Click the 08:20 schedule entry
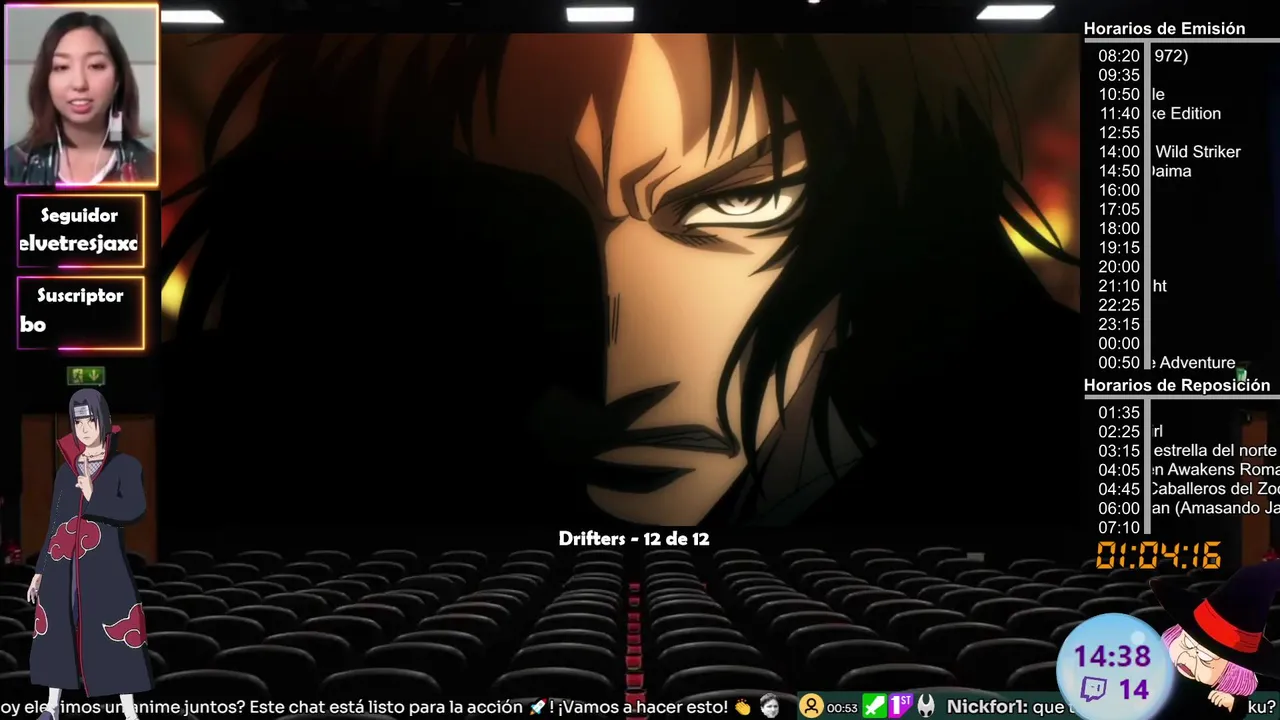 point(1143,56)
